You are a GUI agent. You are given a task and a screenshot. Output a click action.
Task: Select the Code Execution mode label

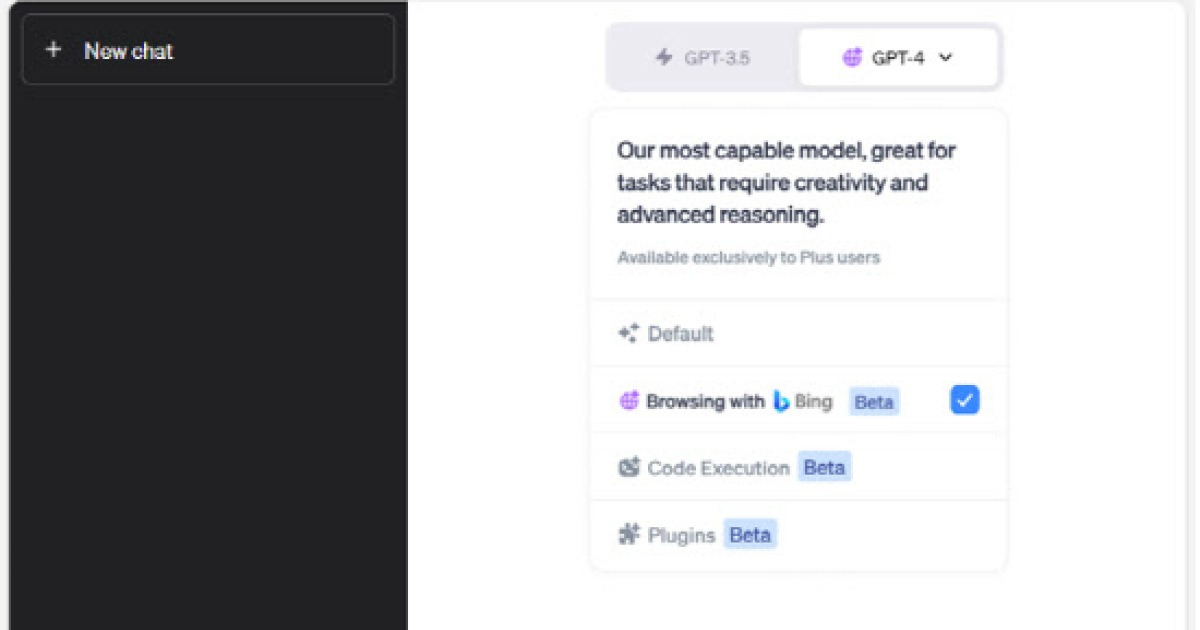[x=718, y=468]
